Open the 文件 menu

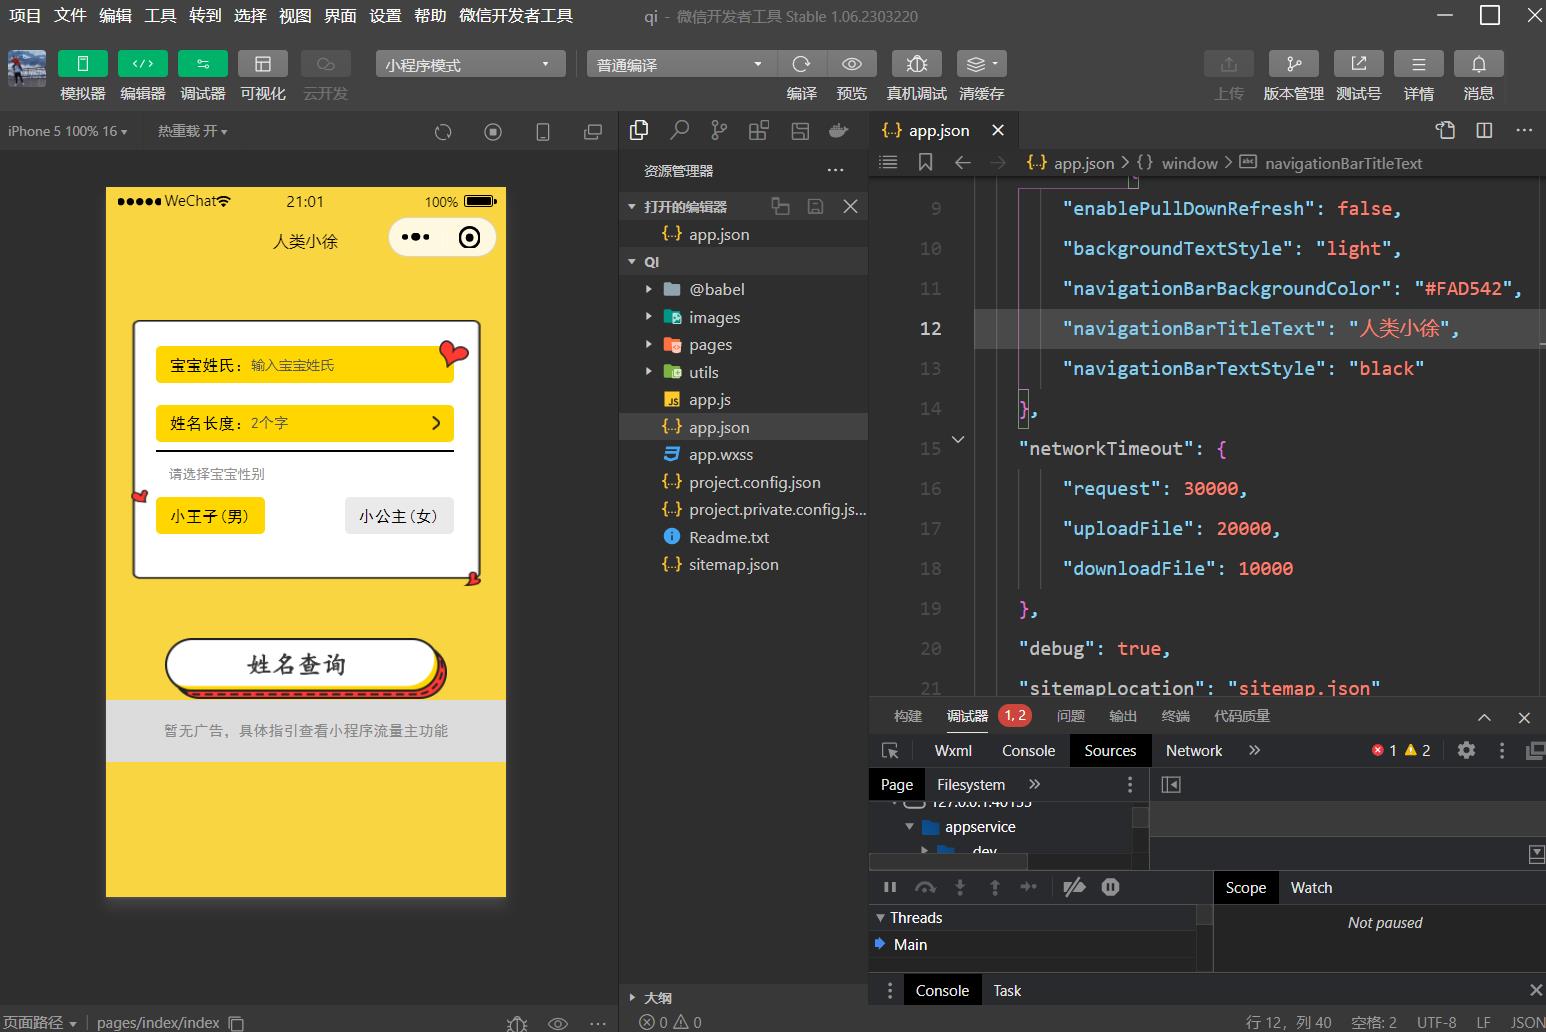tap(70, 16)
